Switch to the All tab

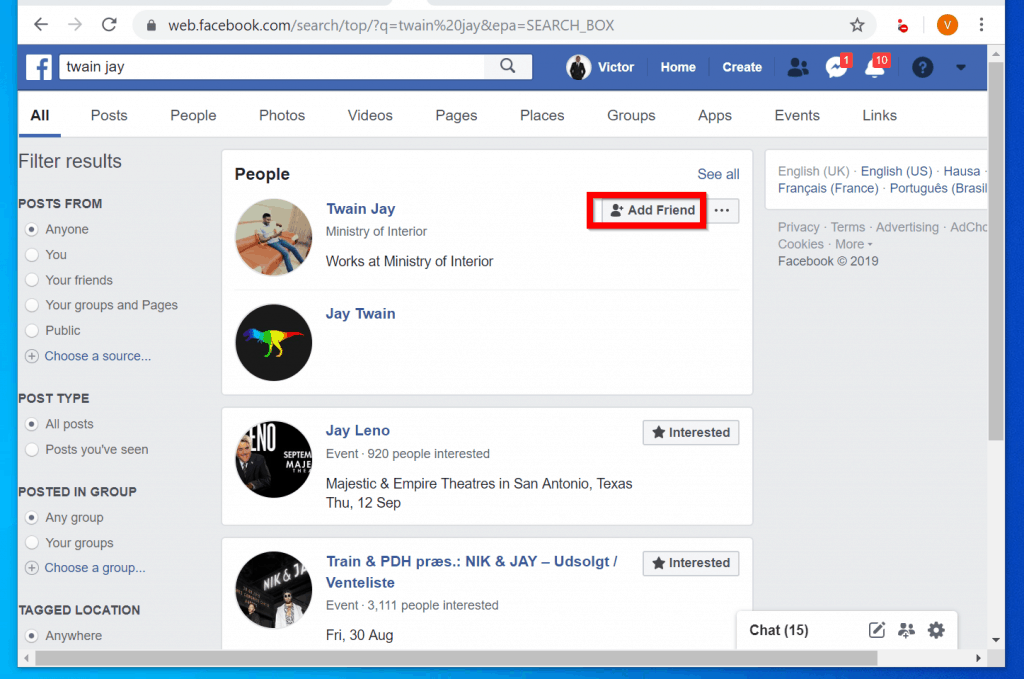point(40,116)
